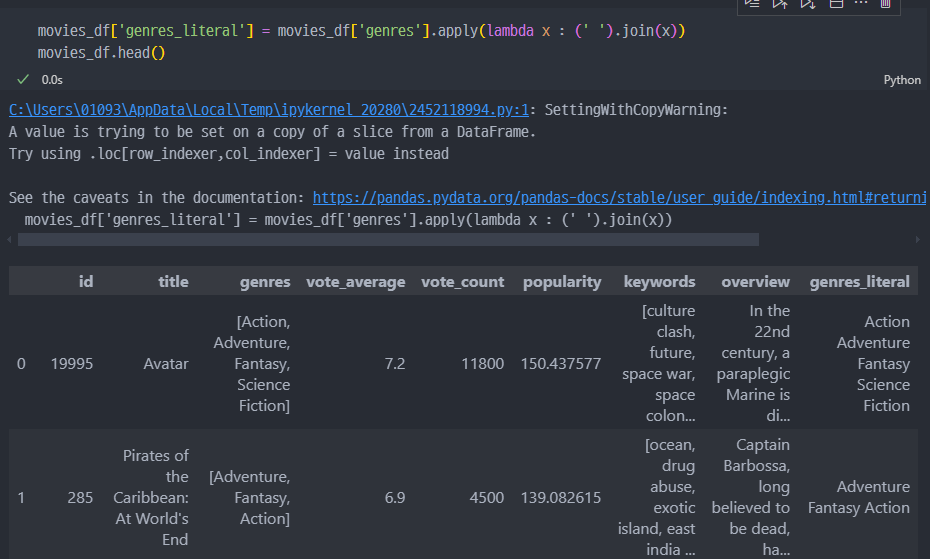930x559 pixels.
Task: Click the 'Captain Barbossa' overview cell
Action: pyautogui.click(x=751, y=498)
